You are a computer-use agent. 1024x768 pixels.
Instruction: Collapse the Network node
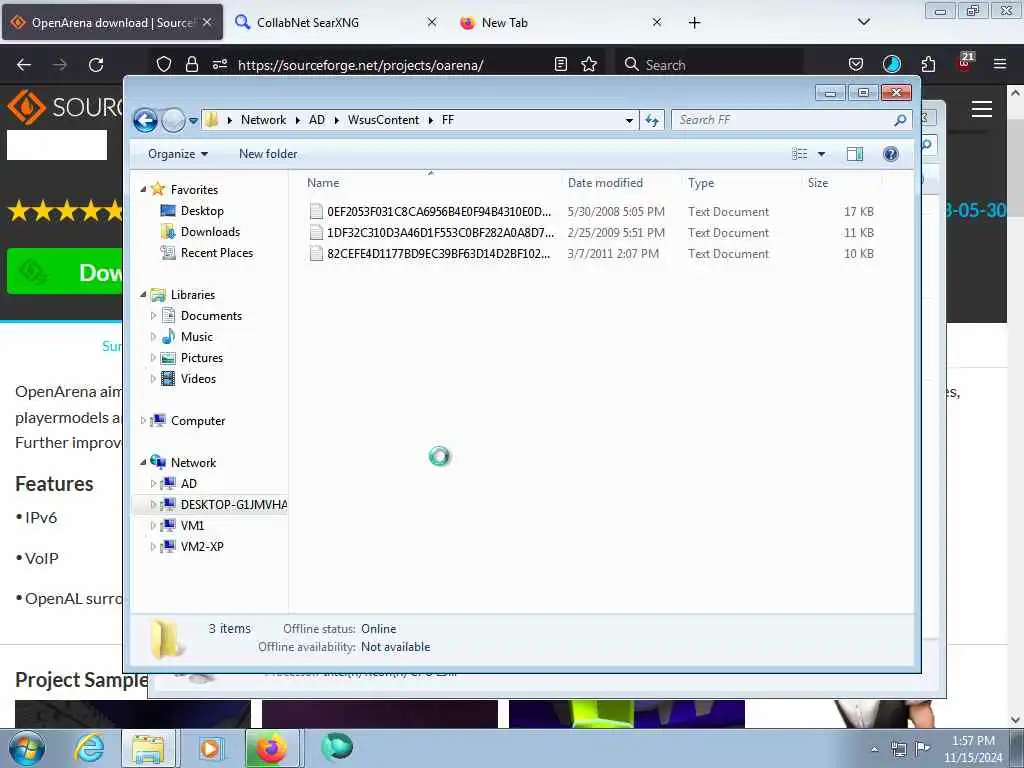[x=143, y=462]
